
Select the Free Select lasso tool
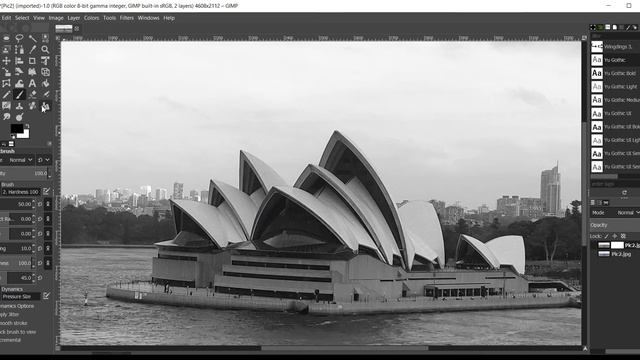pos(19,38)
